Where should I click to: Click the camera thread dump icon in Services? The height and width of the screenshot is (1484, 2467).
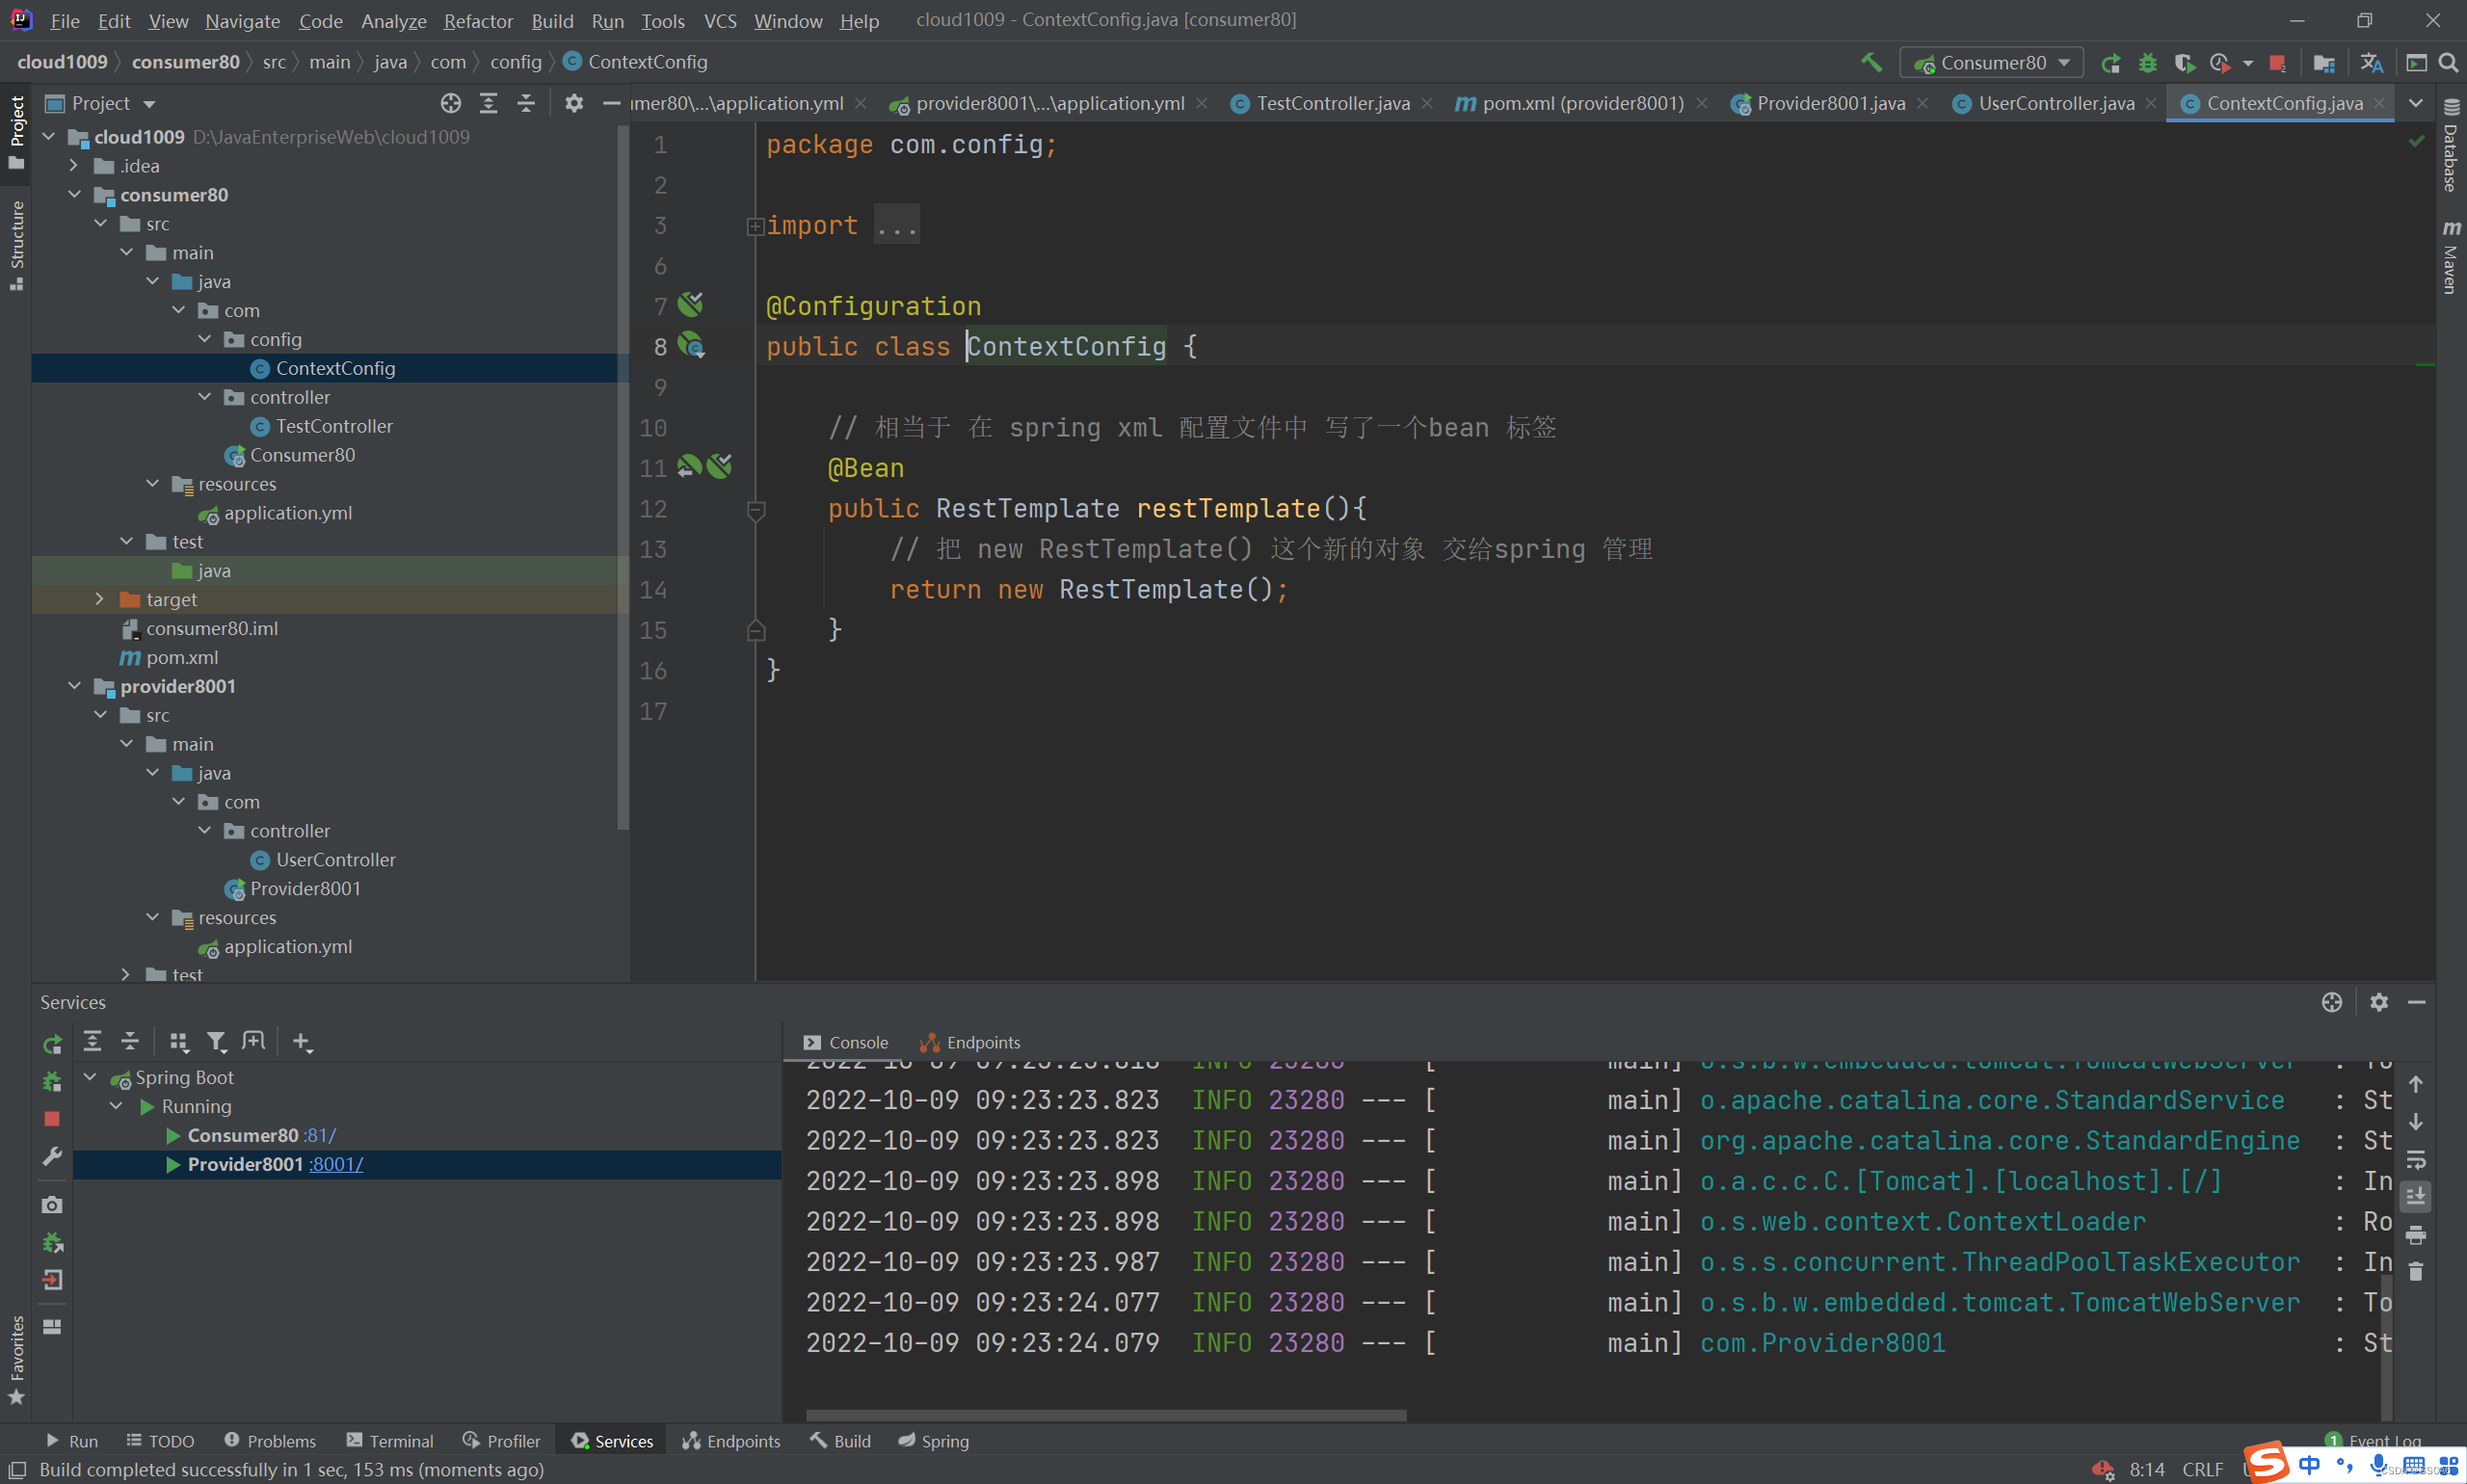(52, 1205)
